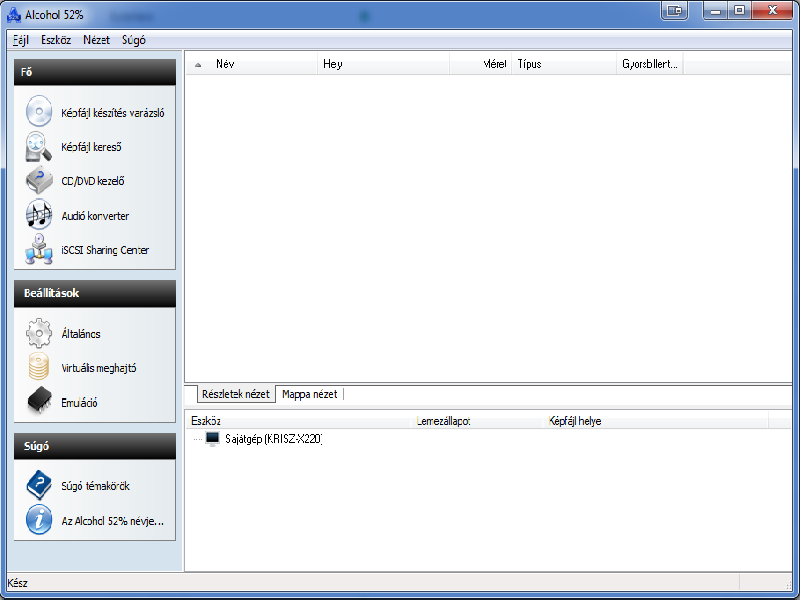Open the Virtuális meghajtó disc stack icon
Viewport: 800px width, 600px height.
[x=39, y=367]
